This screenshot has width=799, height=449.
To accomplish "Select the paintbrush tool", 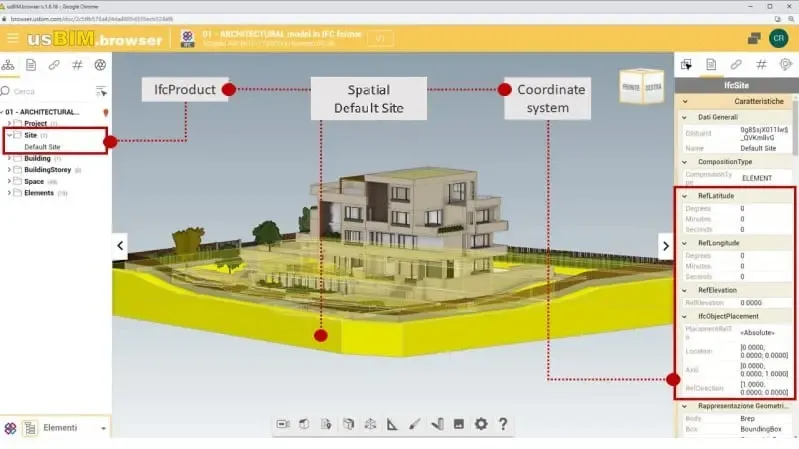I will tap(415, 424).
